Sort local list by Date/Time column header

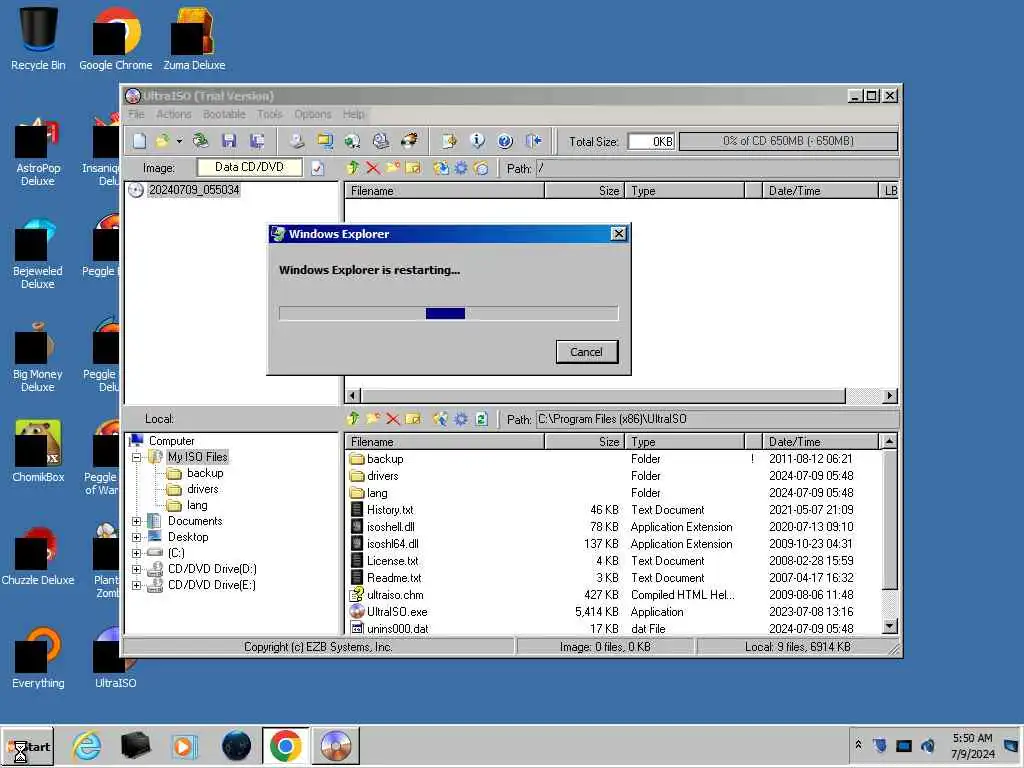point(820,441)
